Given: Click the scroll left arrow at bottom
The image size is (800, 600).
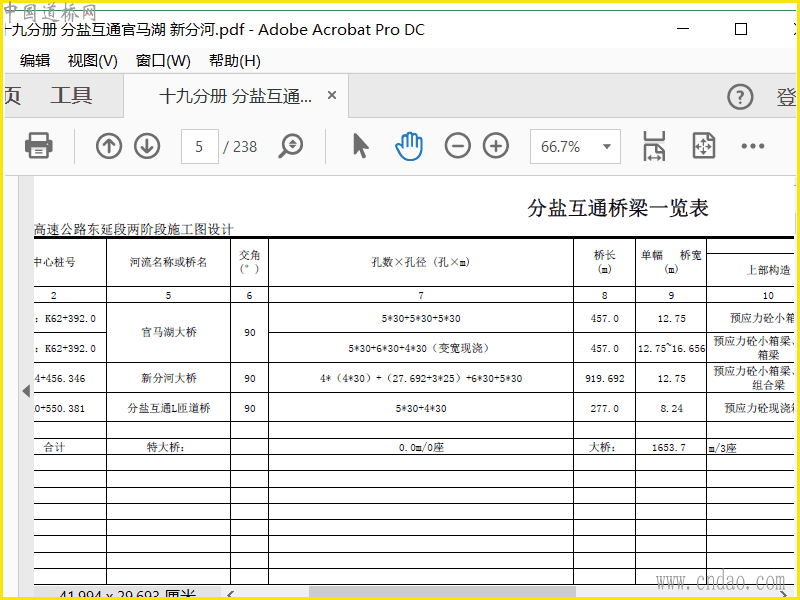Looking at the screenshot, I should 230,592.
